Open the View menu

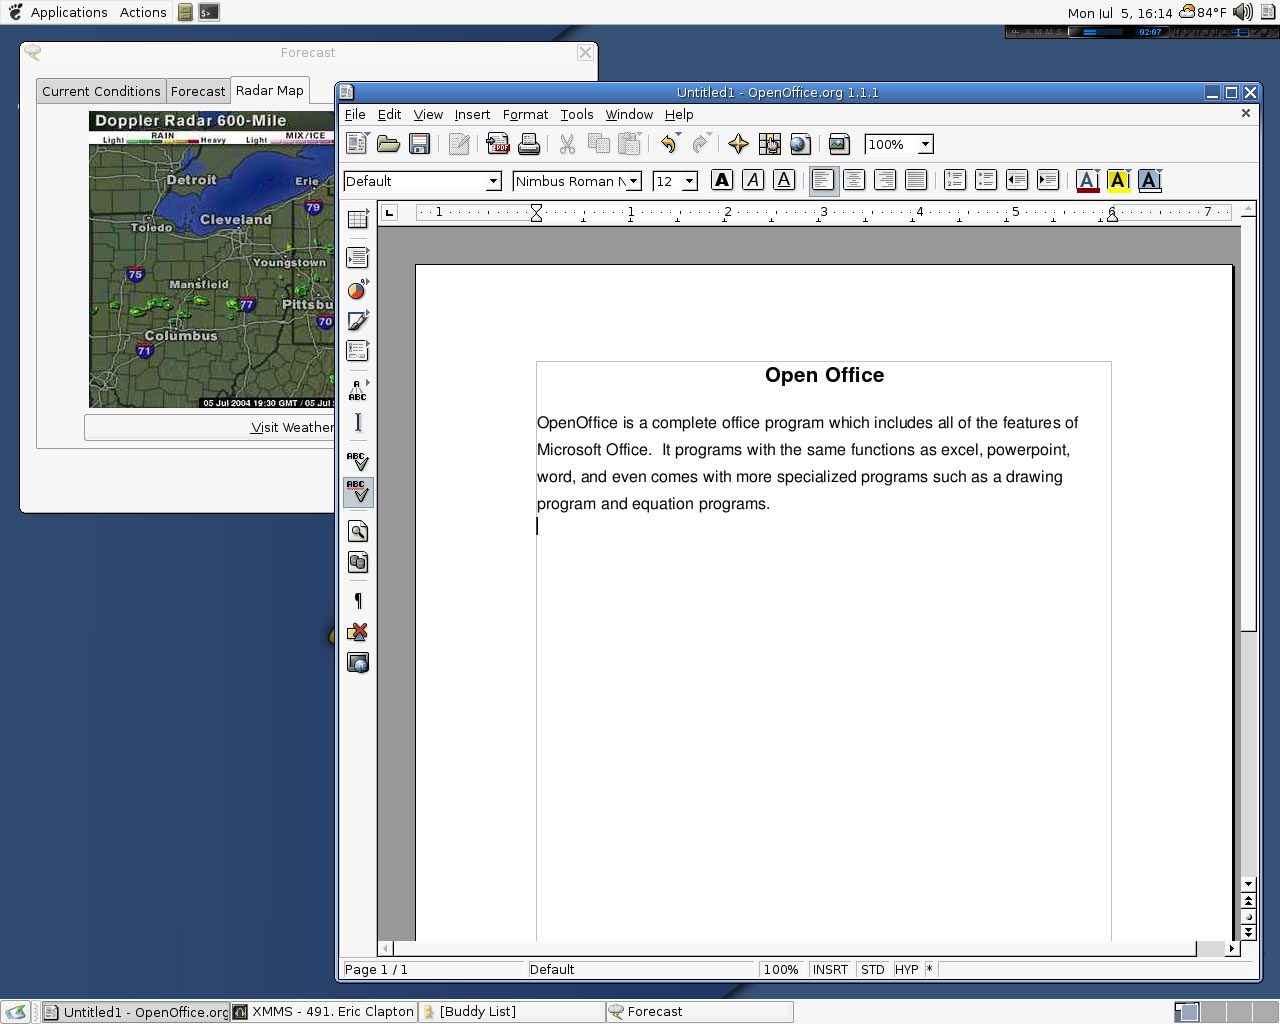coord(428,114)
